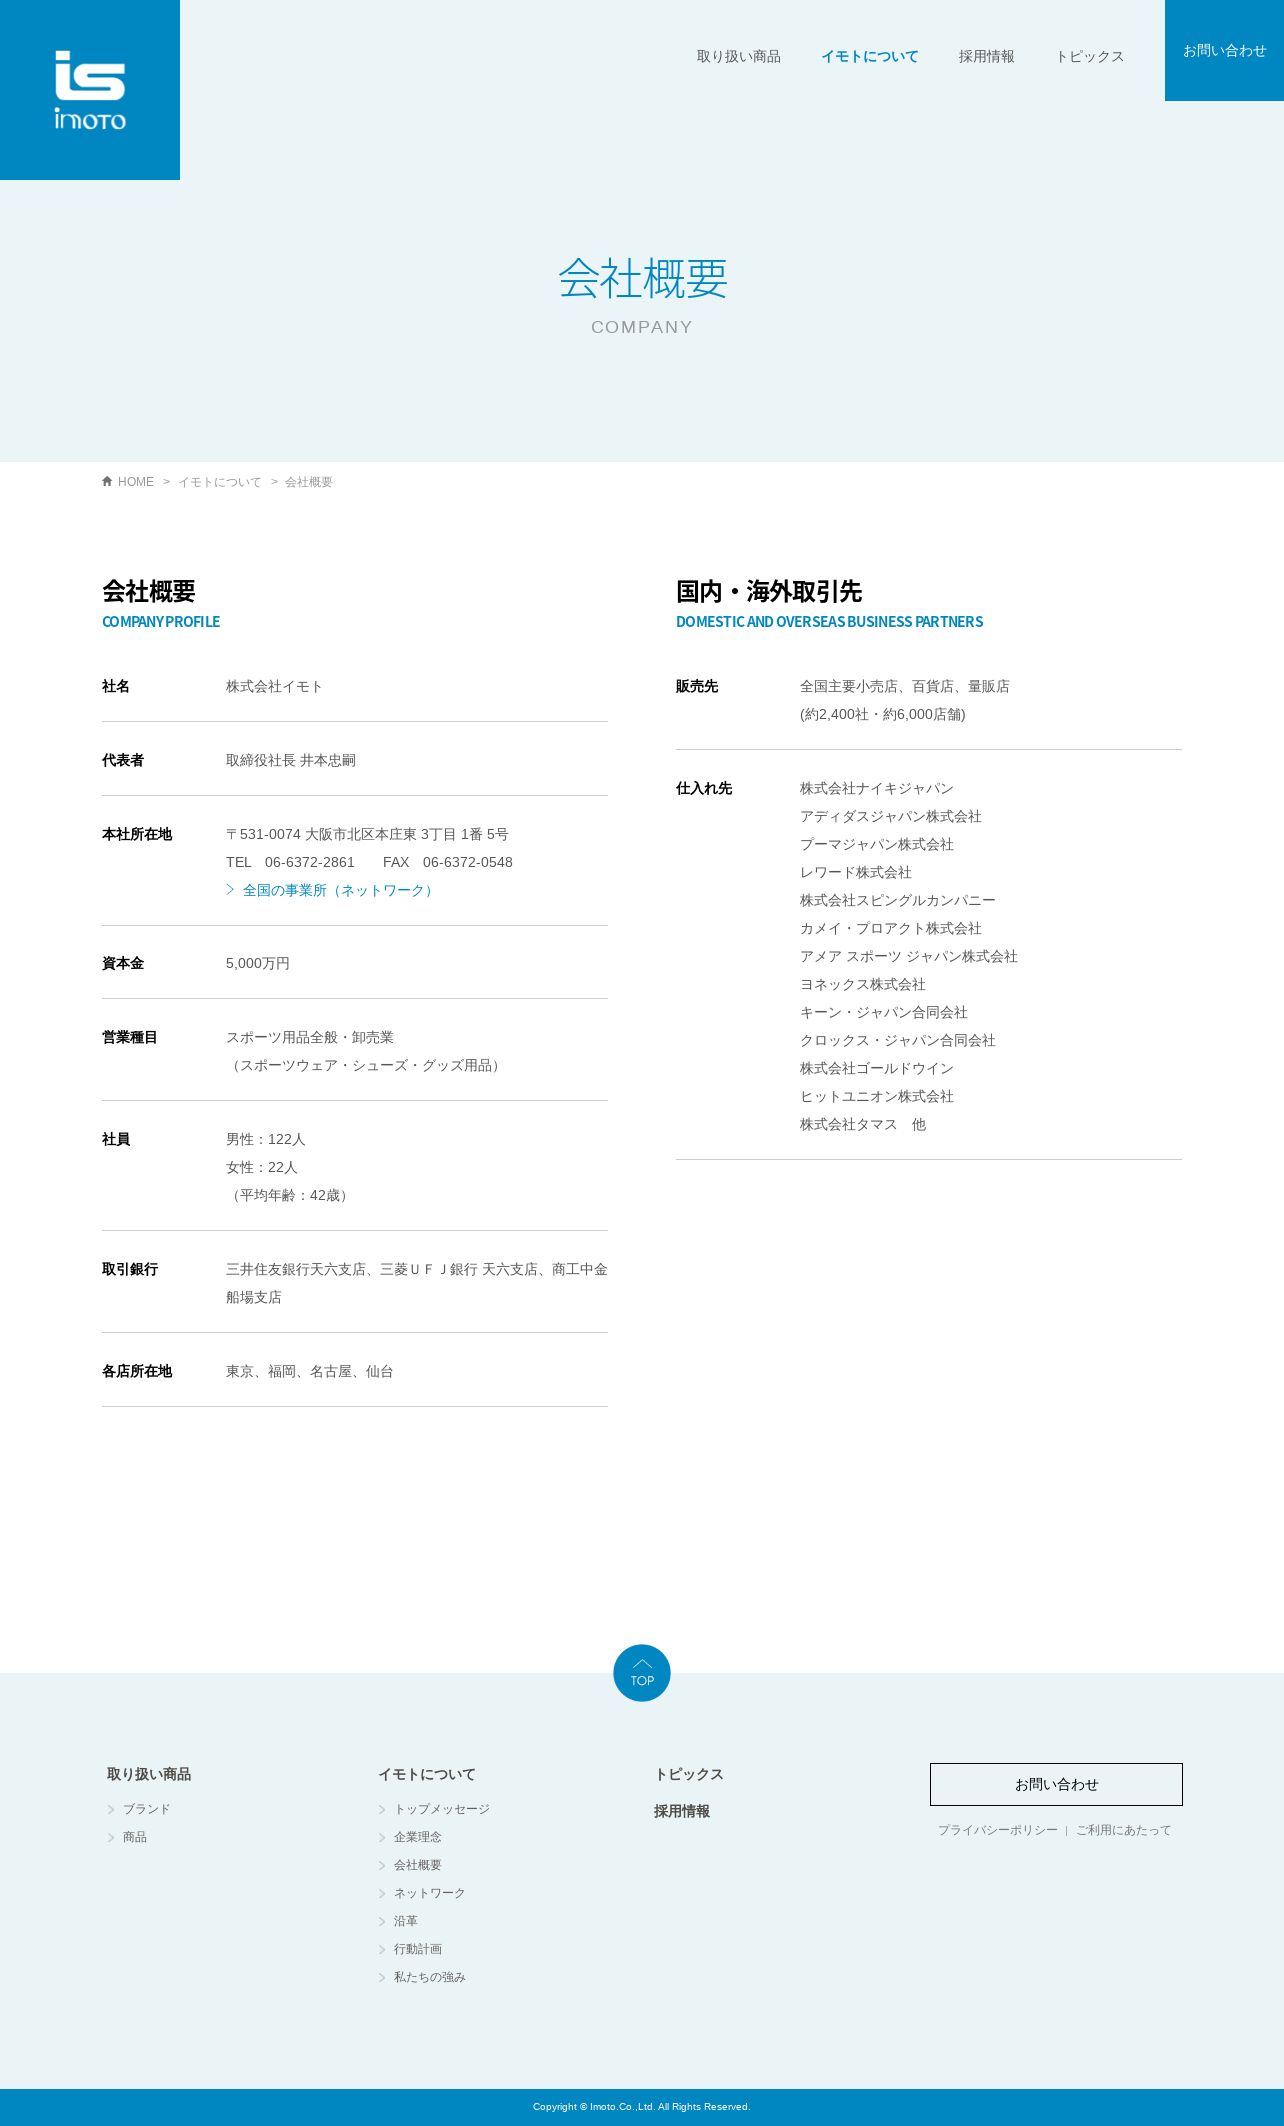The image size is (1284, 2126).
Task: Click the supplier 株式会社ナイキジャパン
Action: click(877, 788)
